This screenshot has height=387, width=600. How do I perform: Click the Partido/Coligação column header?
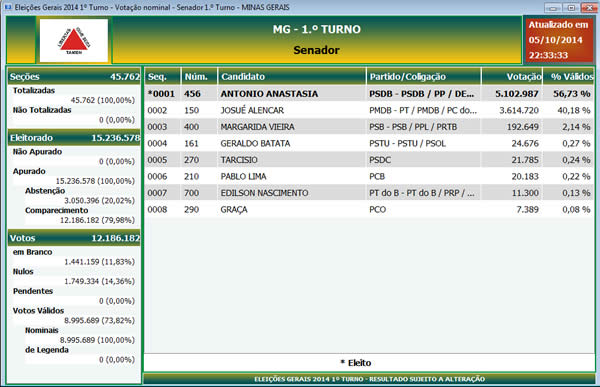424,77
